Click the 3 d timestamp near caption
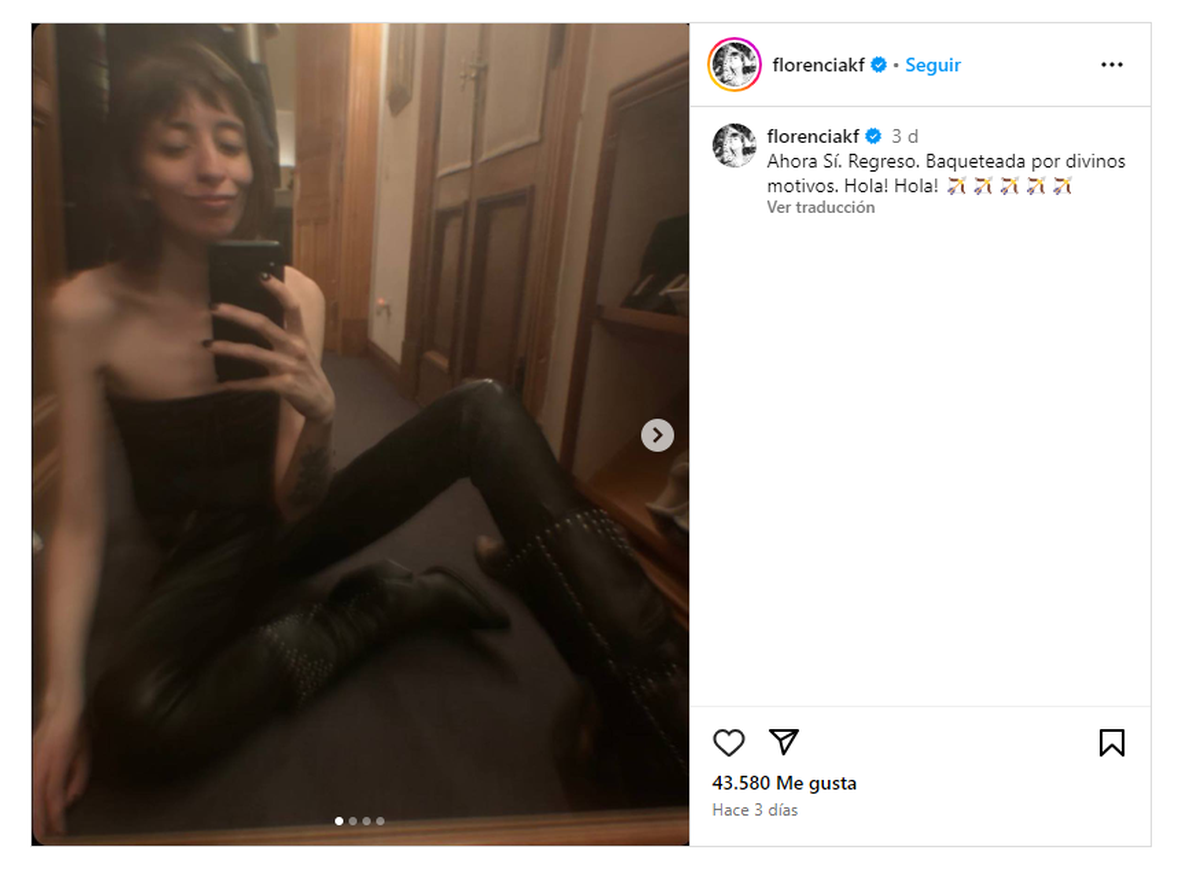The image size is (1200, 887). coord(905,136)
